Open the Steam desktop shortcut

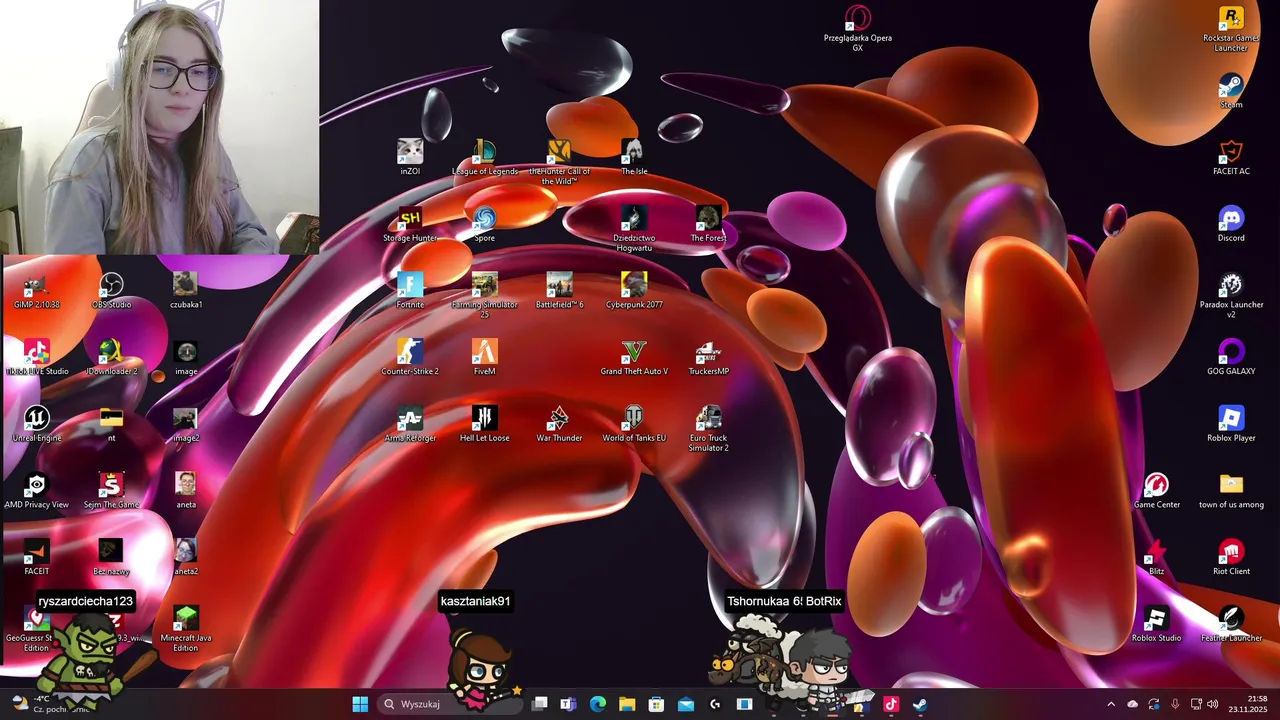[1231, 91]
